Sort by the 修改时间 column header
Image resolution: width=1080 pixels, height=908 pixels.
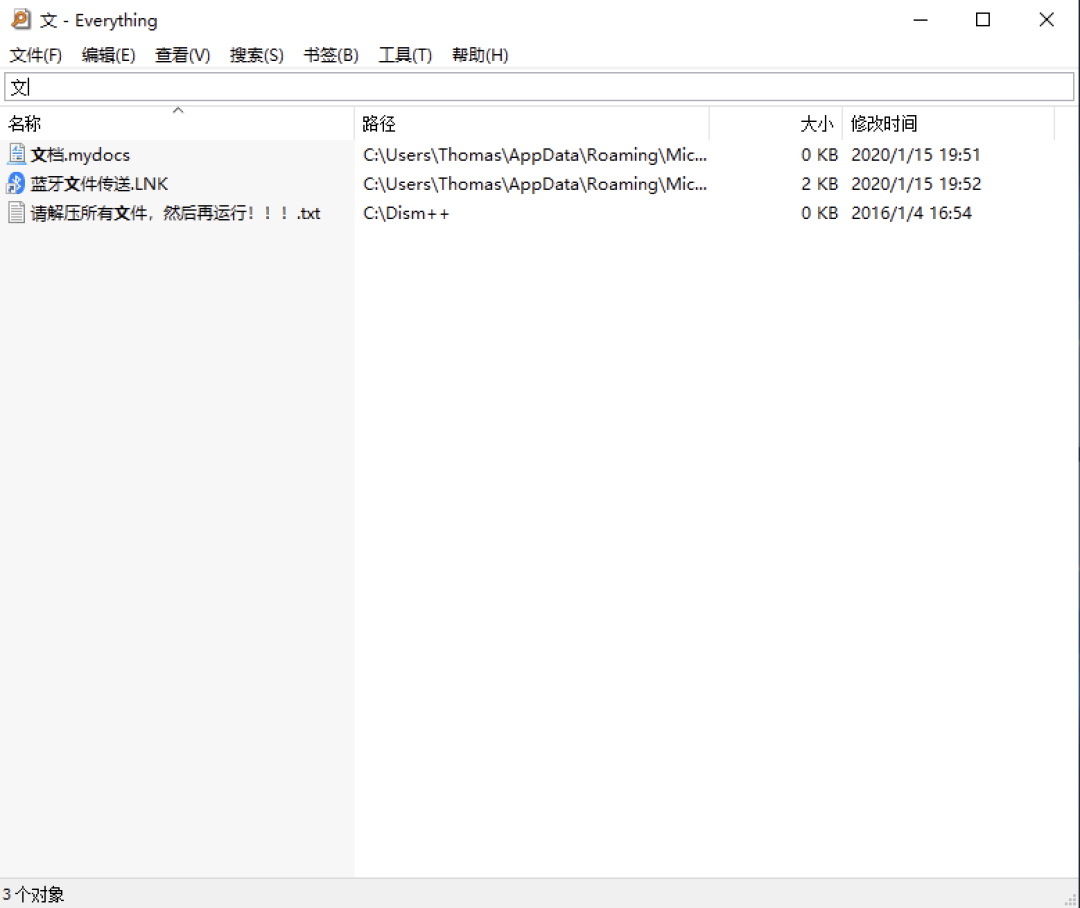(948, 123)
